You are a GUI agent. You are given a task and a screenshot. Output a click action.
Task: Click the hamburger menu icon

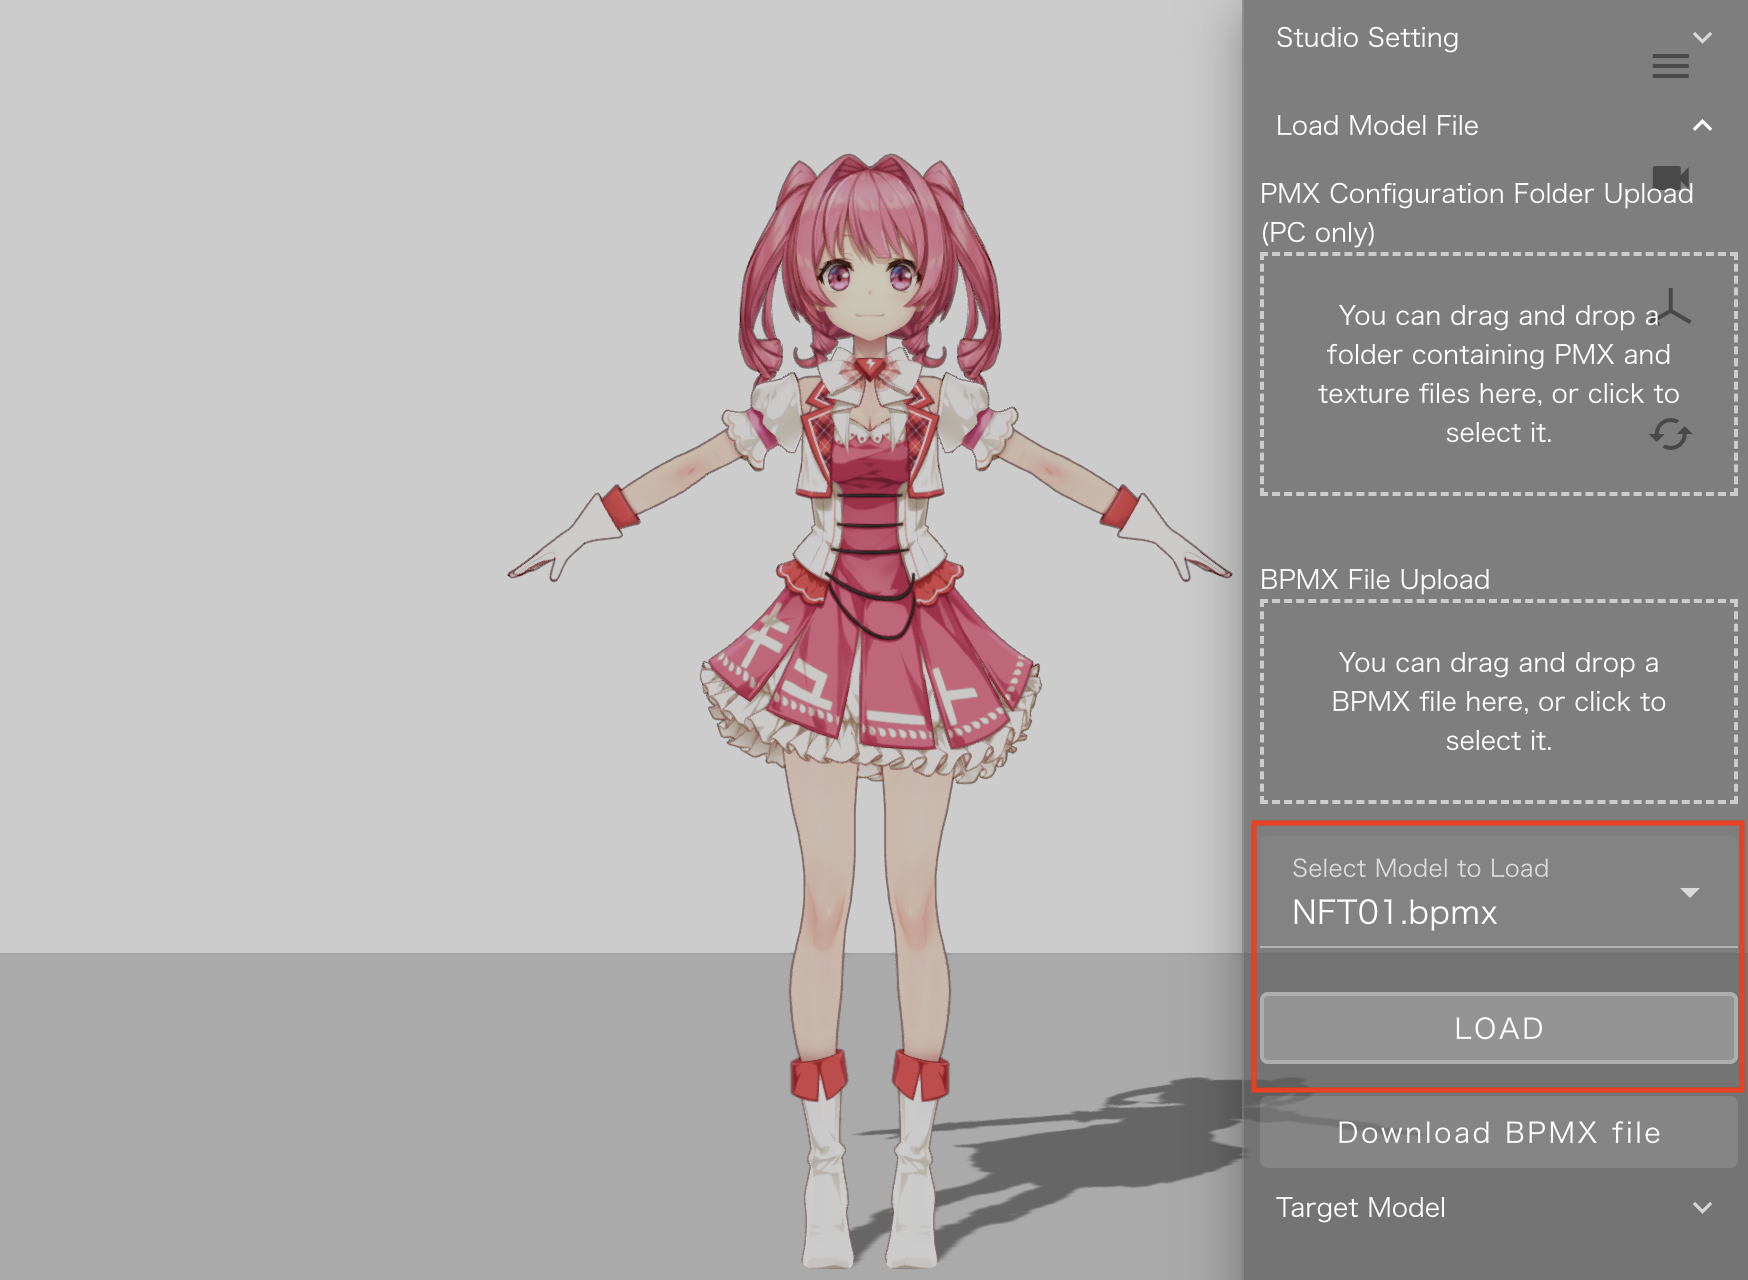tap(1670, 66)
